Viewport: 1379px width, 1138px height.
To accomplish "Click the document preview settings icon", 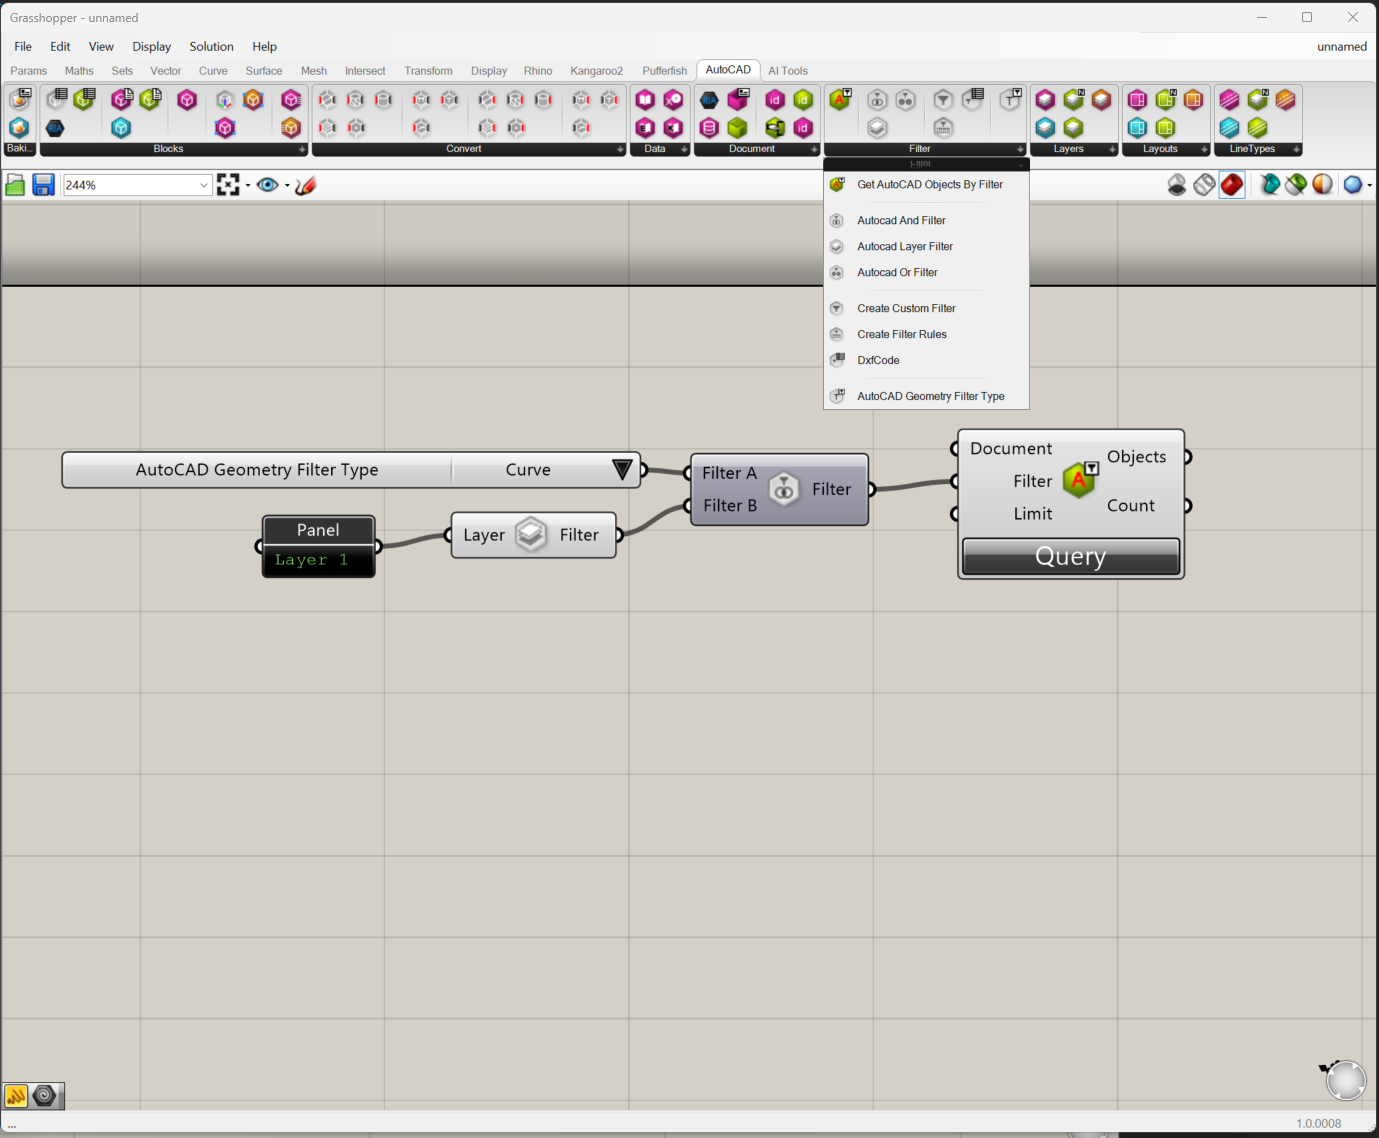I will [1270, 185].
